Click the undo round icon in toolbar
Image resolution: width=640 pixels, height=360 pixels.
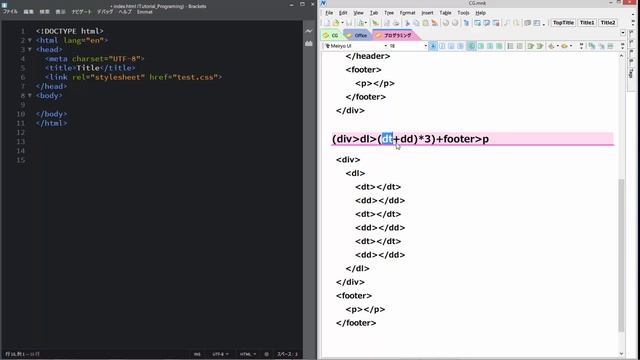click(x=446, y=23)
